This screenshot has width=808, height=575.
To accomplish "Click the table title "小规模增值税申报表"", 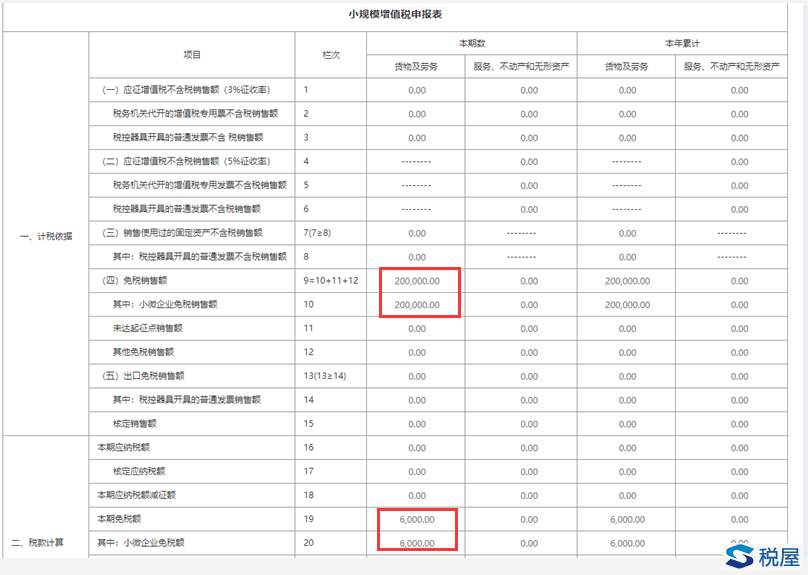I will tap(395, 14).
